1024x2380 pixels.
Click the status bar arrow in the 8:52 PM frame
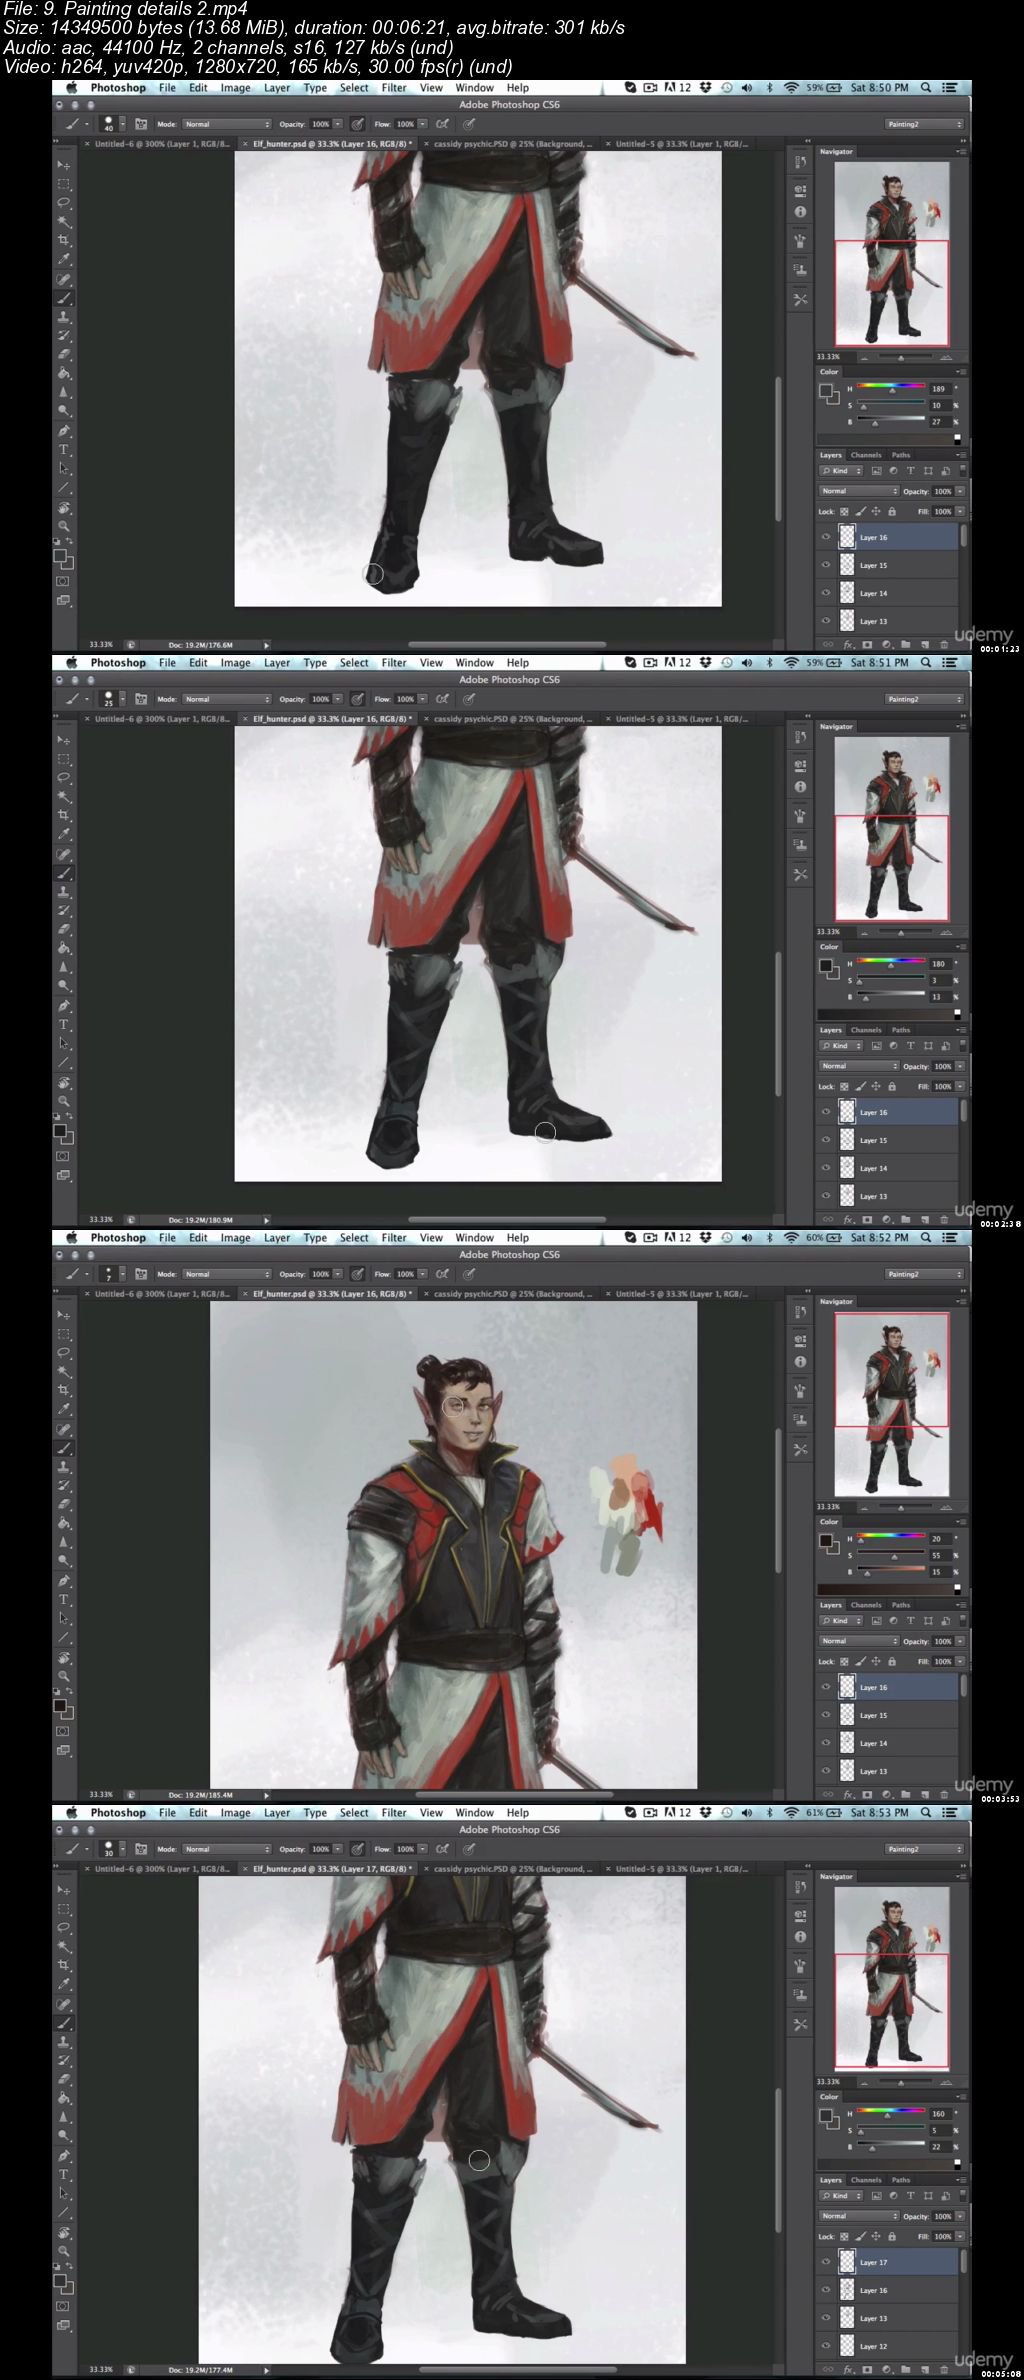coord(266,1795)
